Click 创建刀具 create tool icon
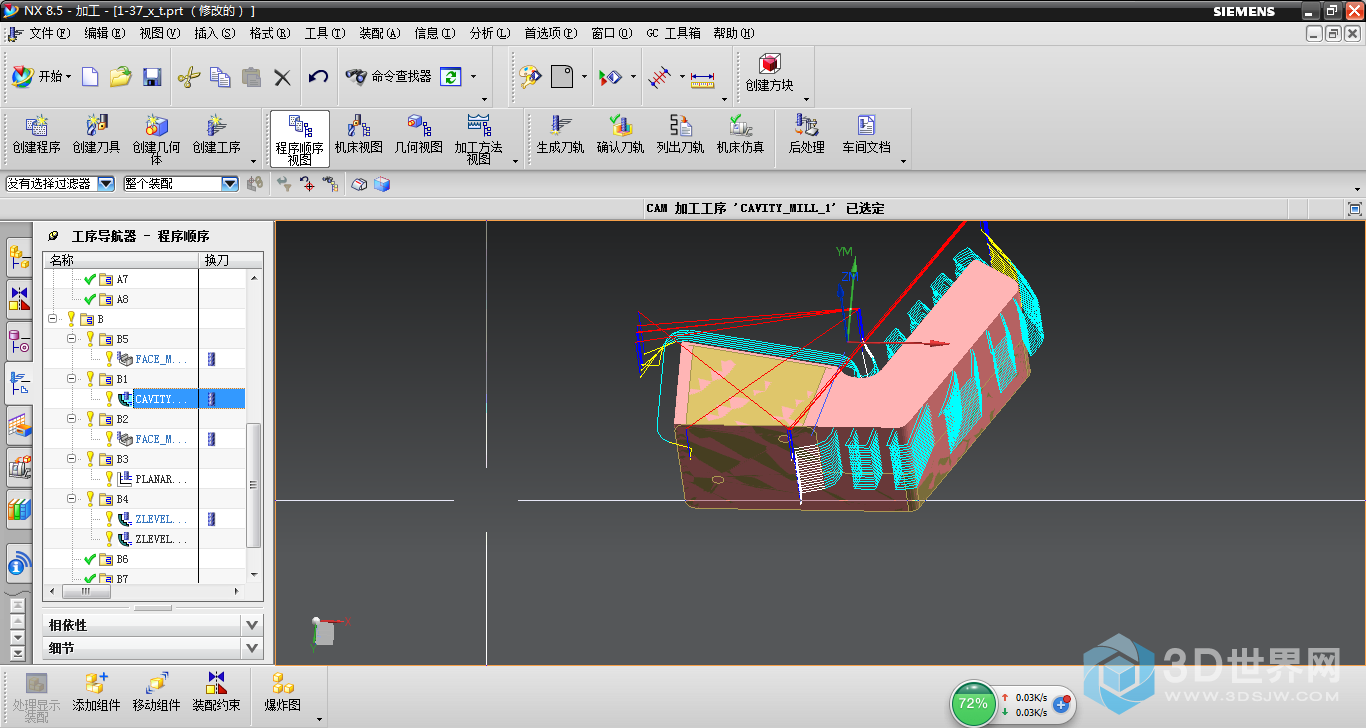The height and width of the screenshot is (728, 1366). point(96,134)
